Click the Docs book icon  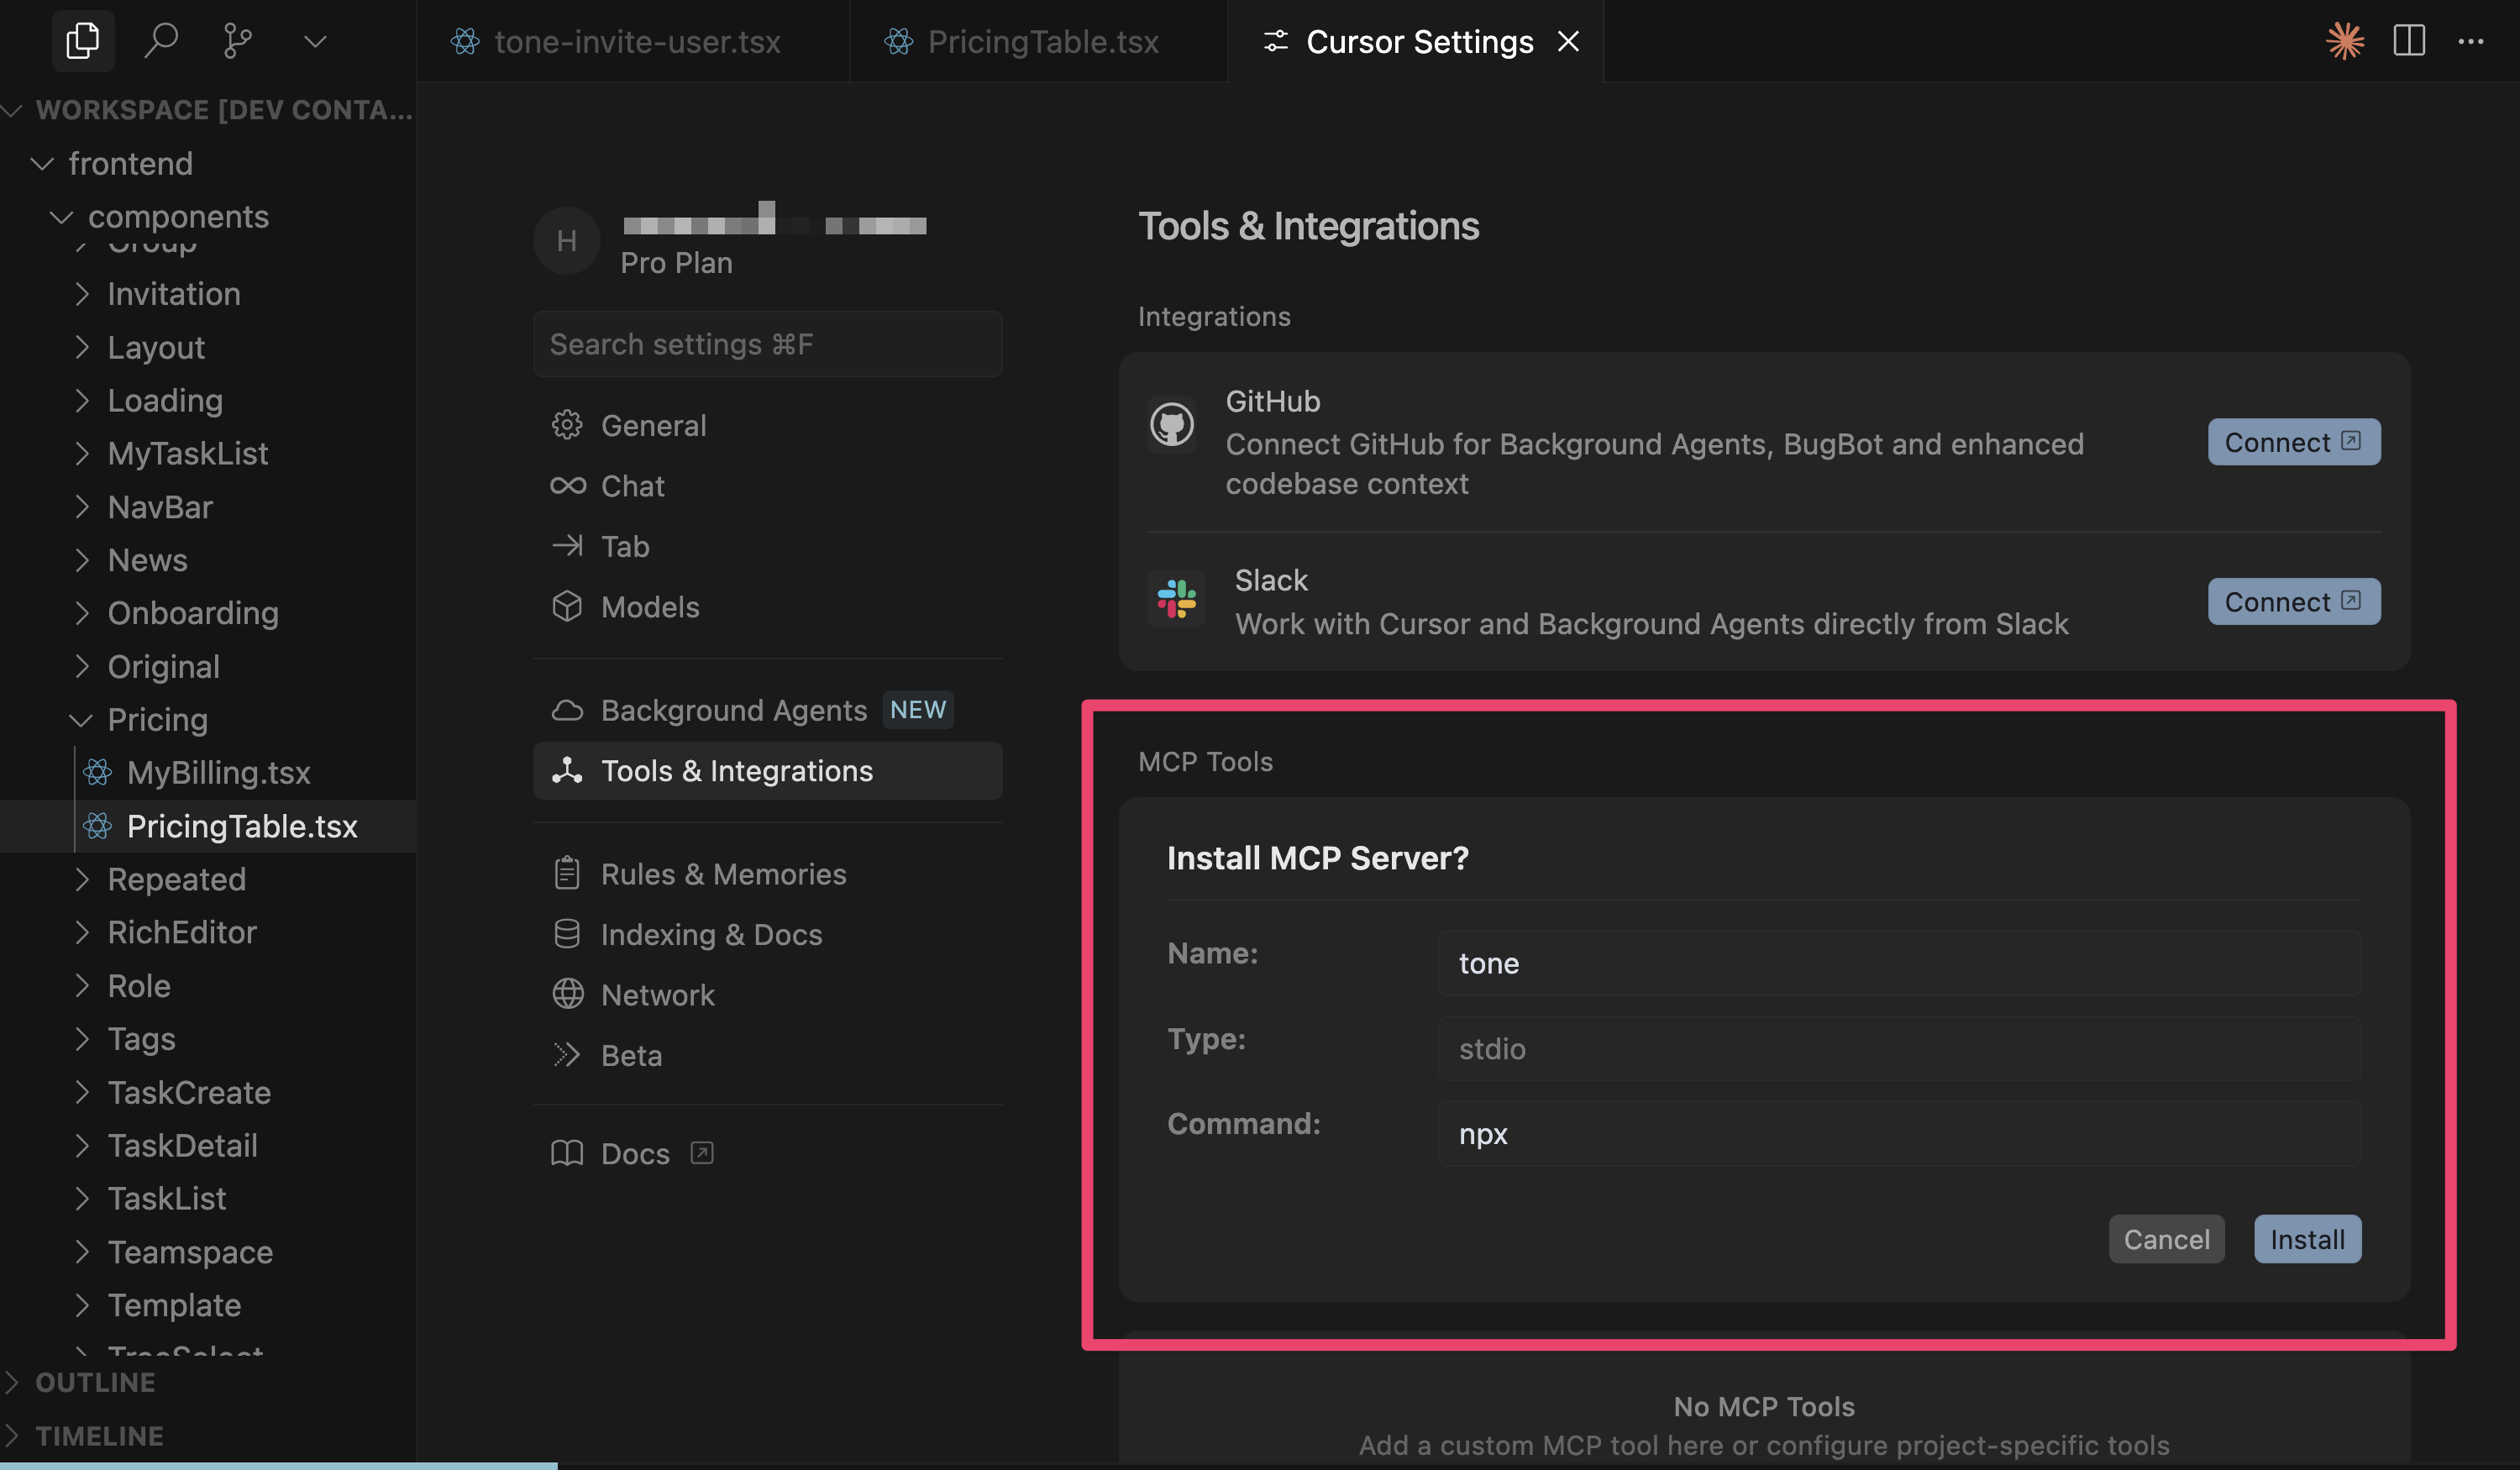tap(567, 1153)
